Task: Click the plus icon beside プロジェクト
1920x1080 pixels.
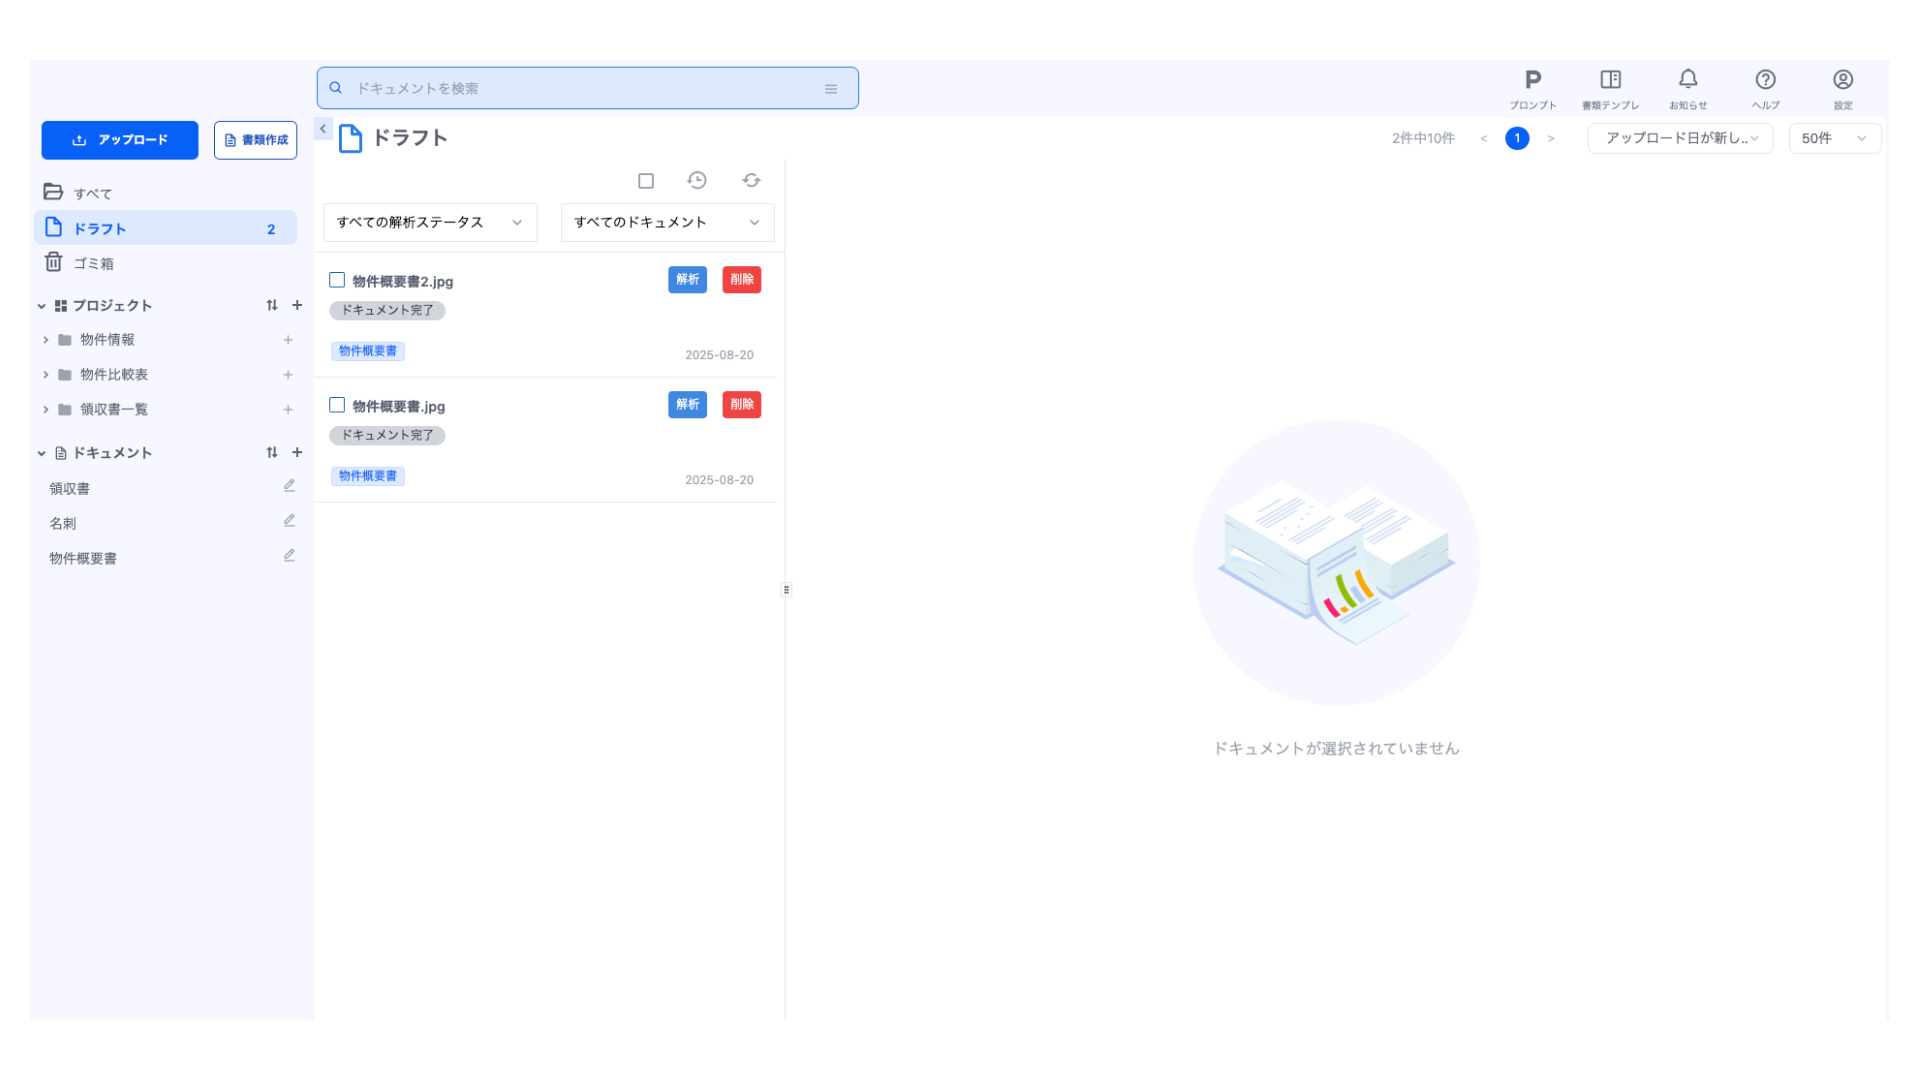Action: (297, 305)
